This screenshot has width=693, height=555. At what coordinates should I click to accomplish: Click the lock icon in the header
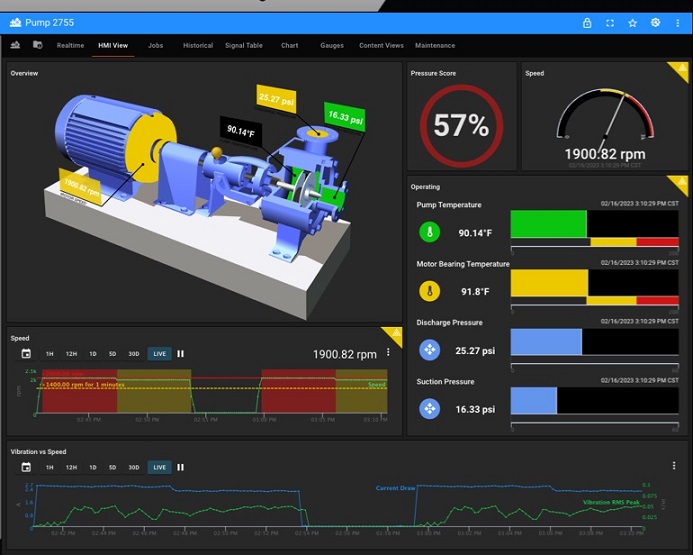pos(587,22)
